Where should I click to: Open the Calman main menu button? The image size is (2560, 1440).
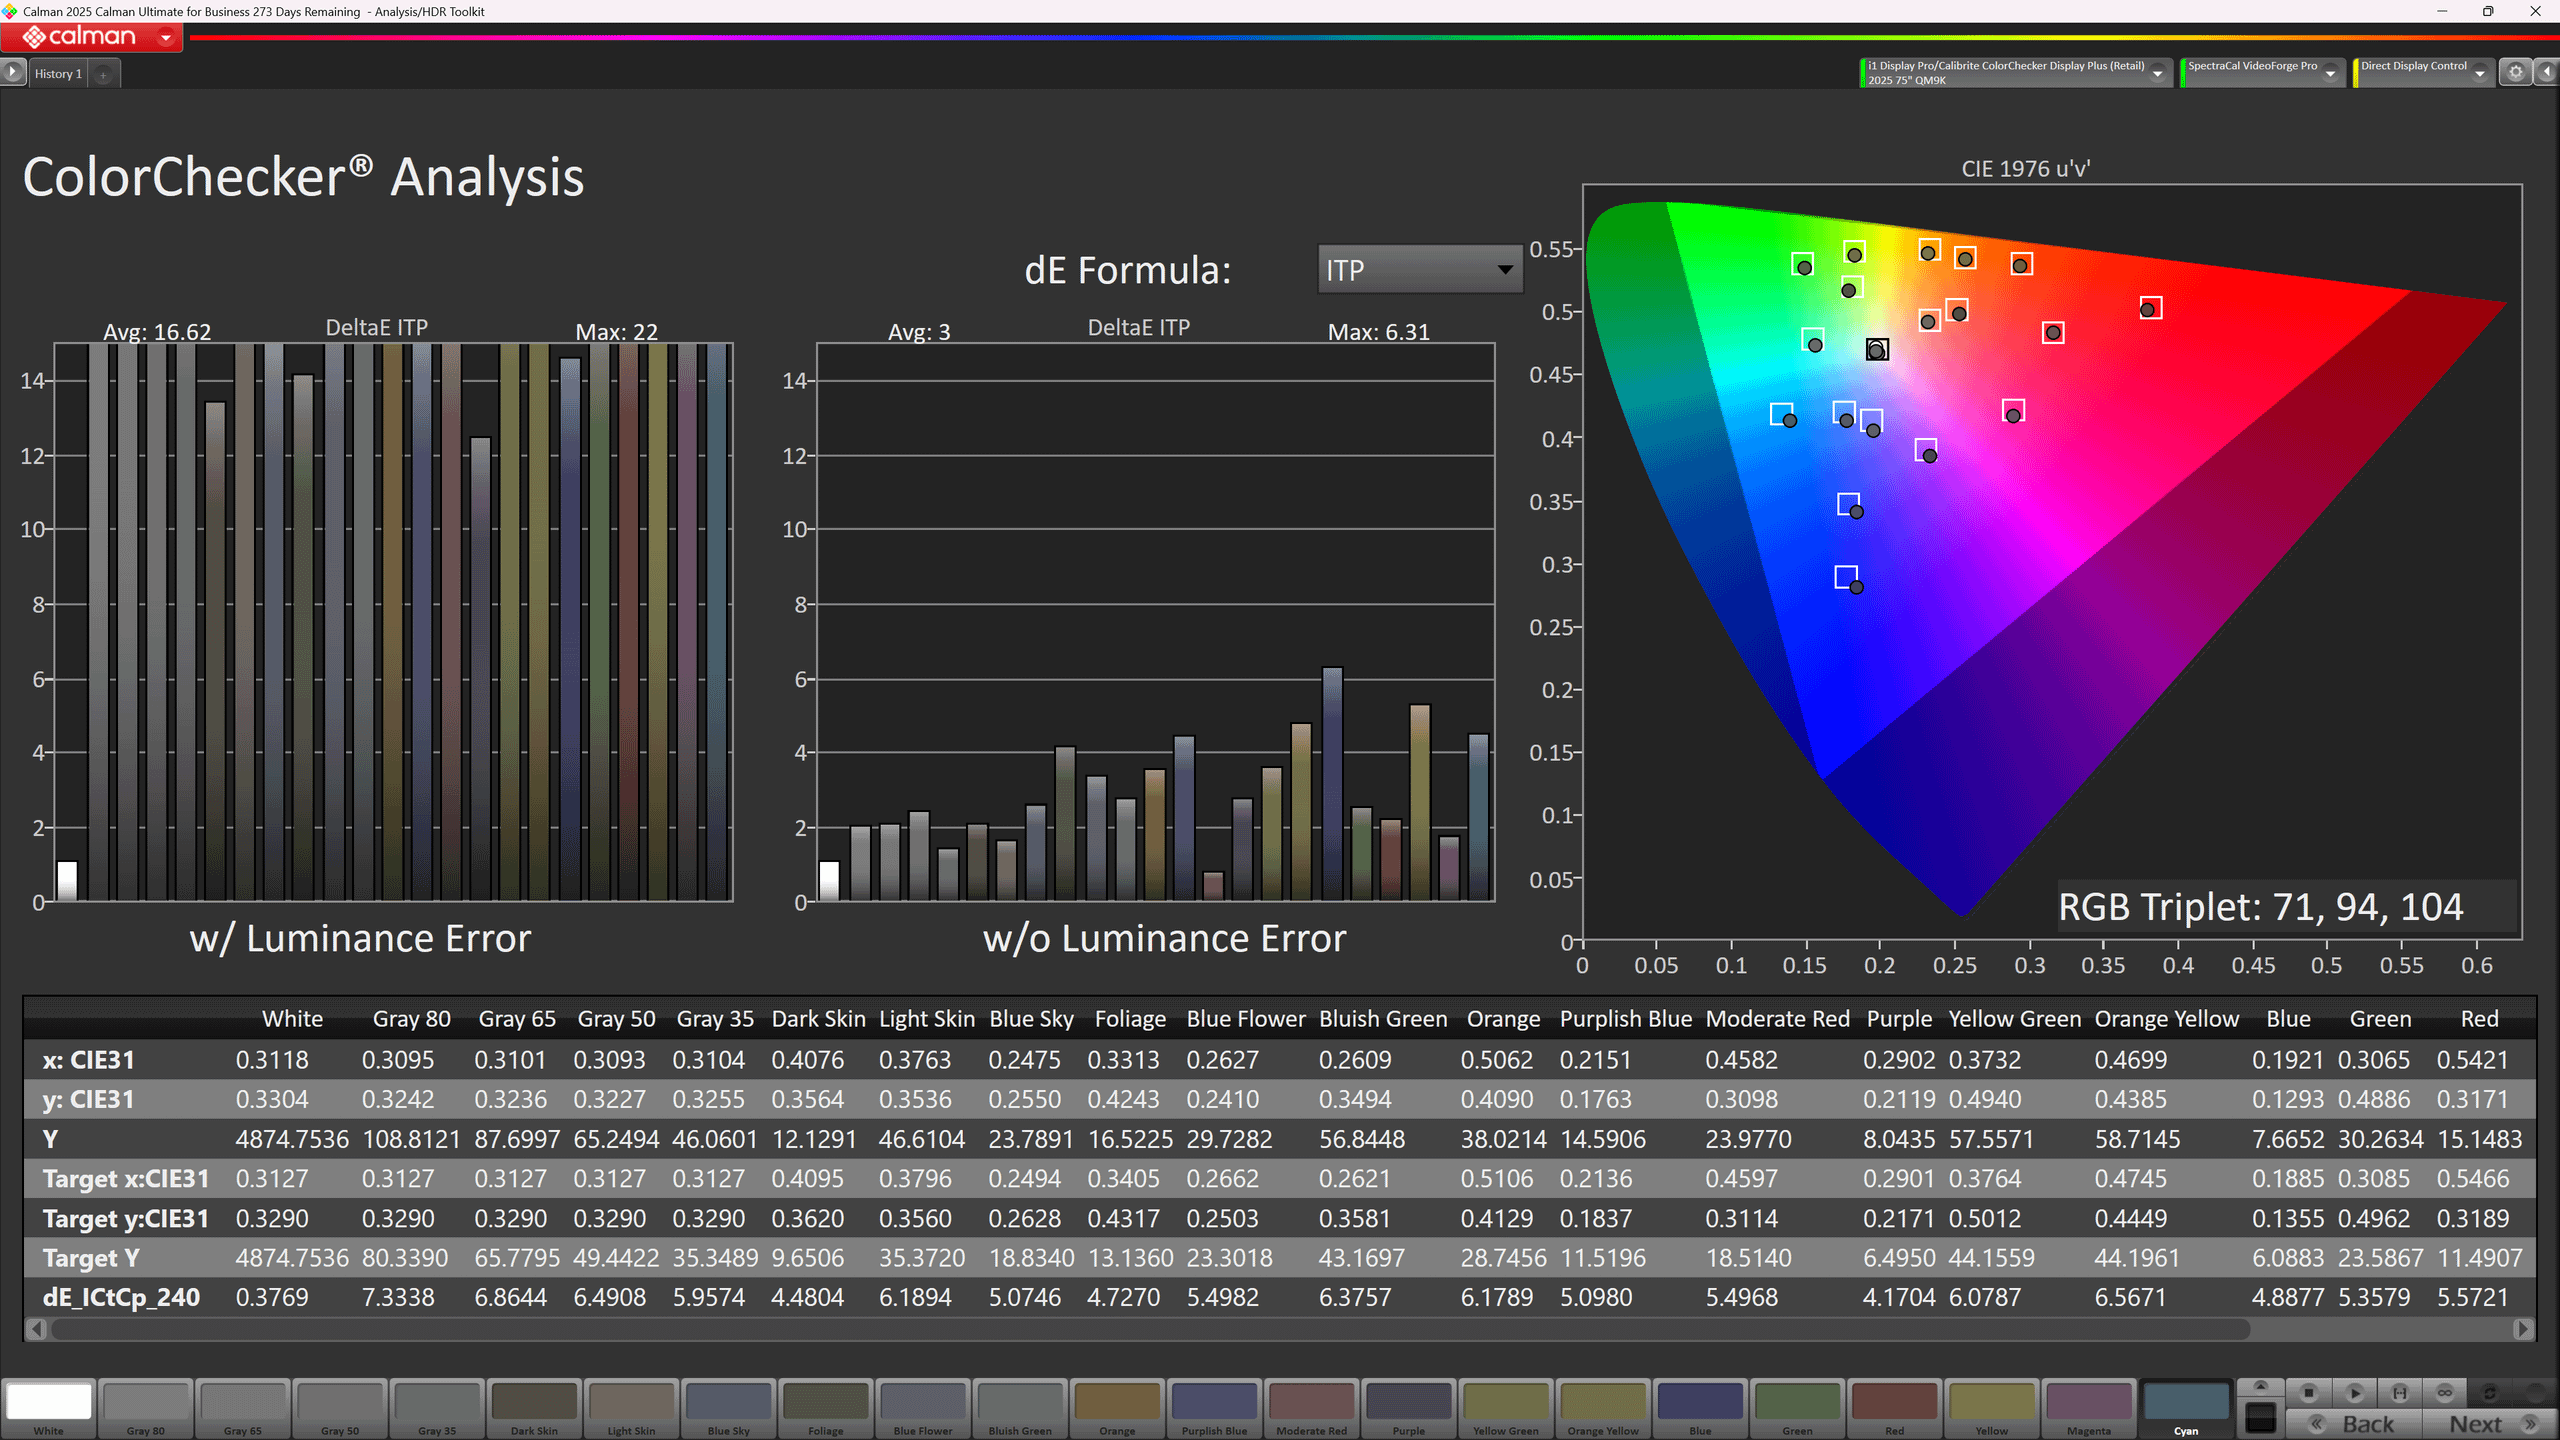tap(92, 37)
